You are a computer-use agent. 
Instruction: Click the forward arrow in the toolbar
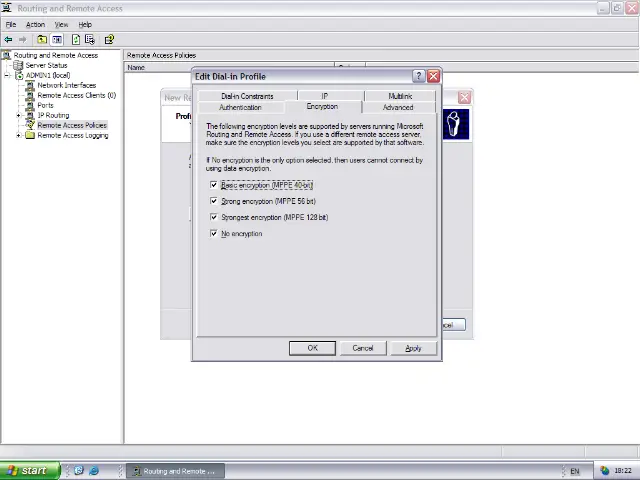pyautogui.click(x=22, y=40)
